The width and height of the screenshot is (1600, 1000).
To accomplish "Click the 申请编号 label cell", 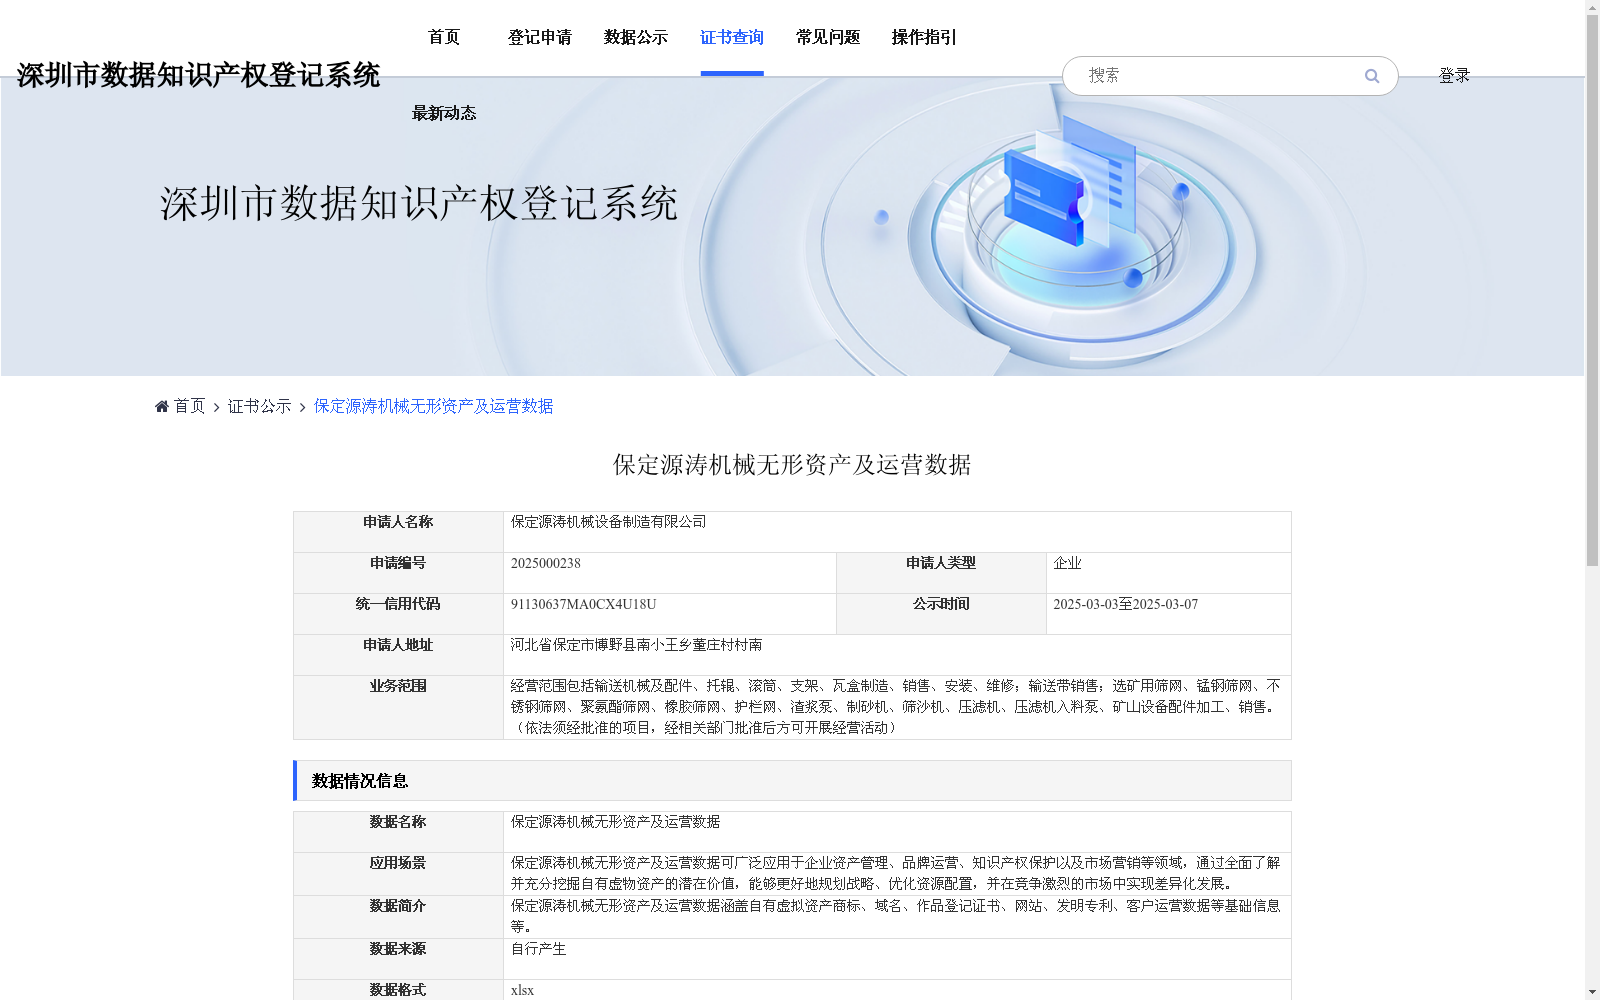I will pyautogui.click(x=398, y=573).
